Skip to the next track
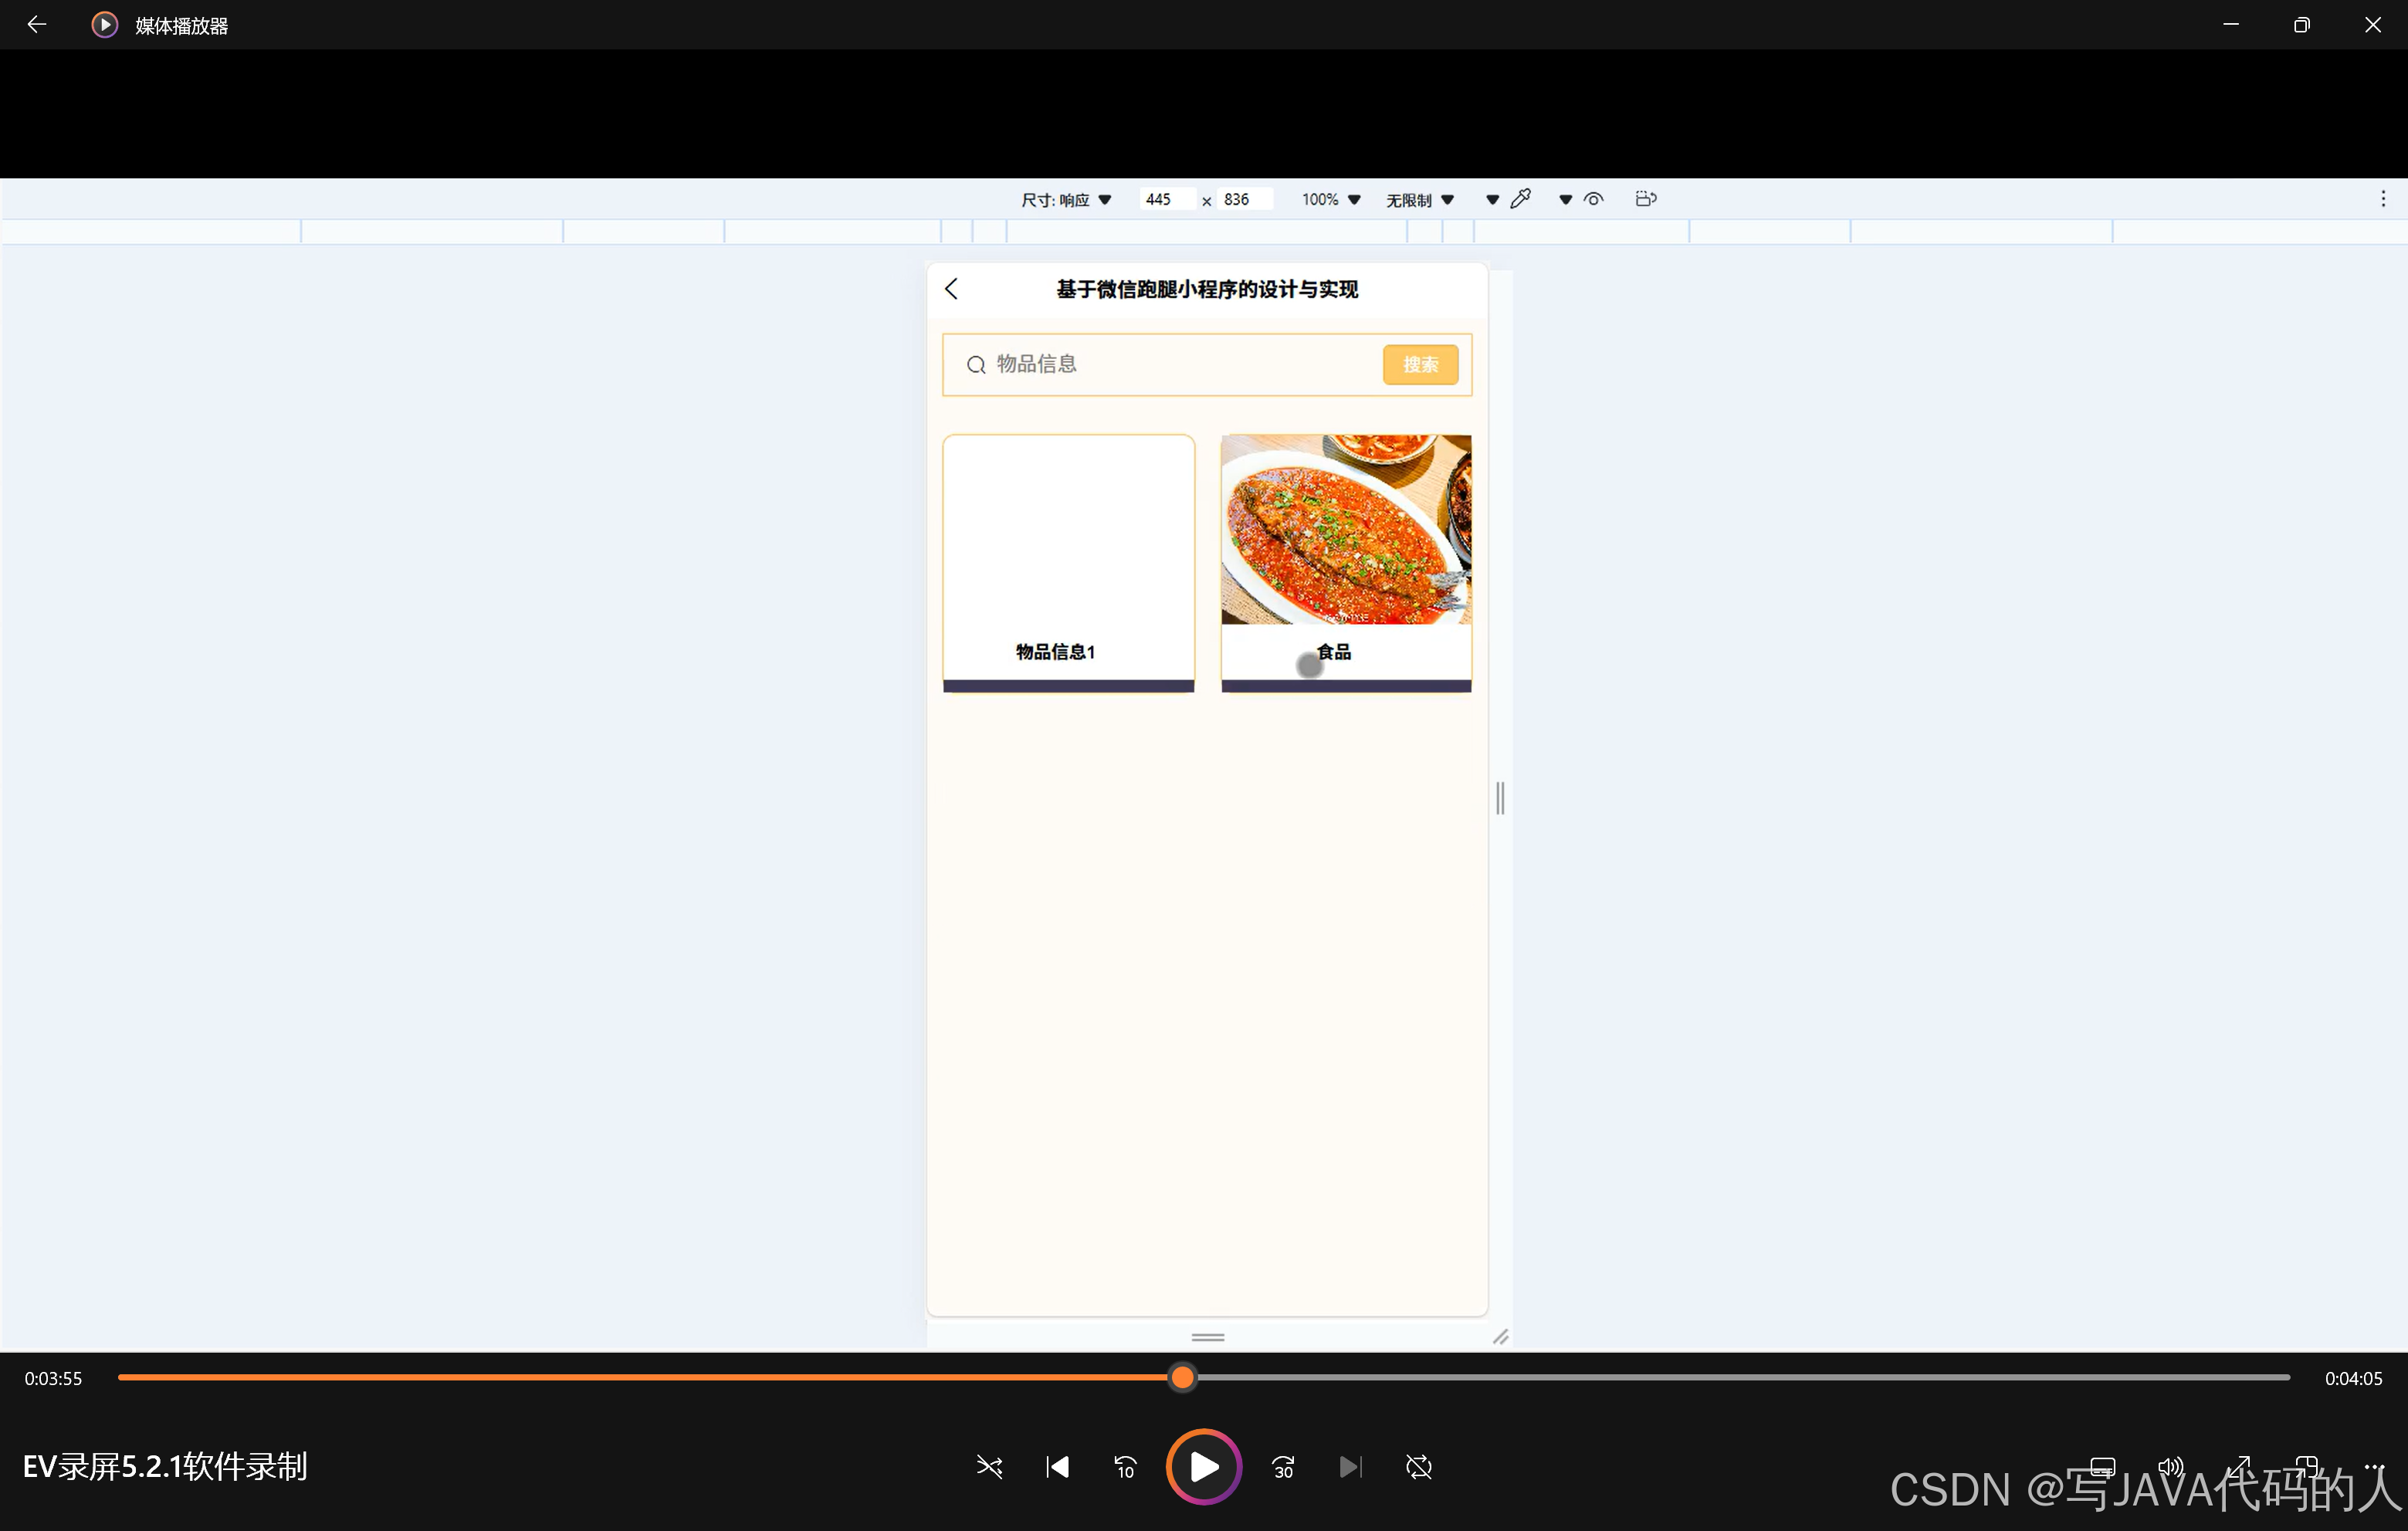Image resolution: width=2408 pixels, height=1531 pixels. point(1350,1467)
